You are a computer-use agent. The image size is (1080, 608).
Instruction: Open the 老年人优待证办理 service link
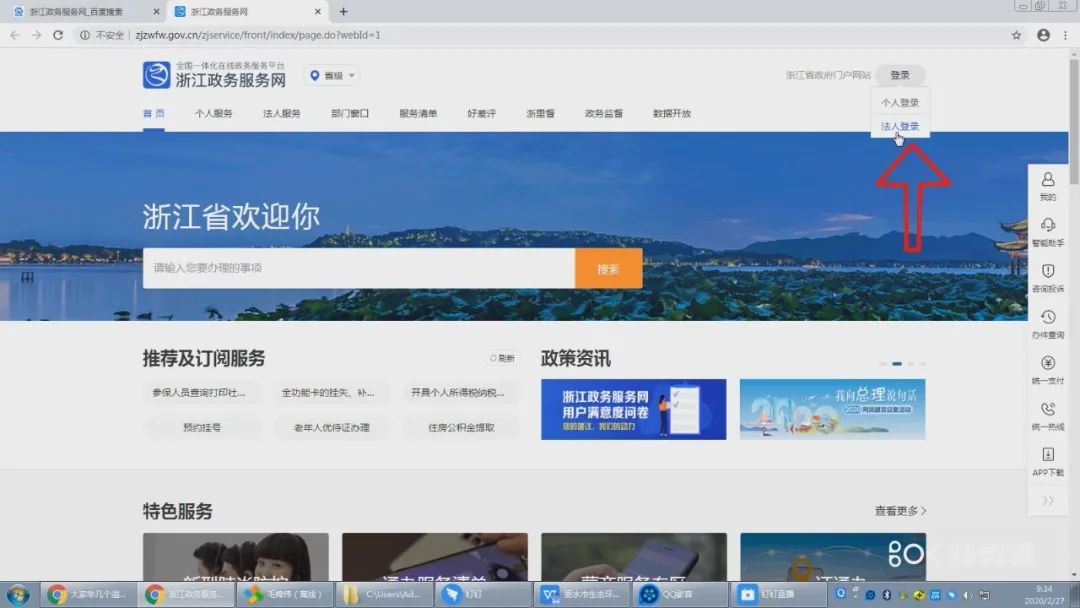[x=331, y=428]
